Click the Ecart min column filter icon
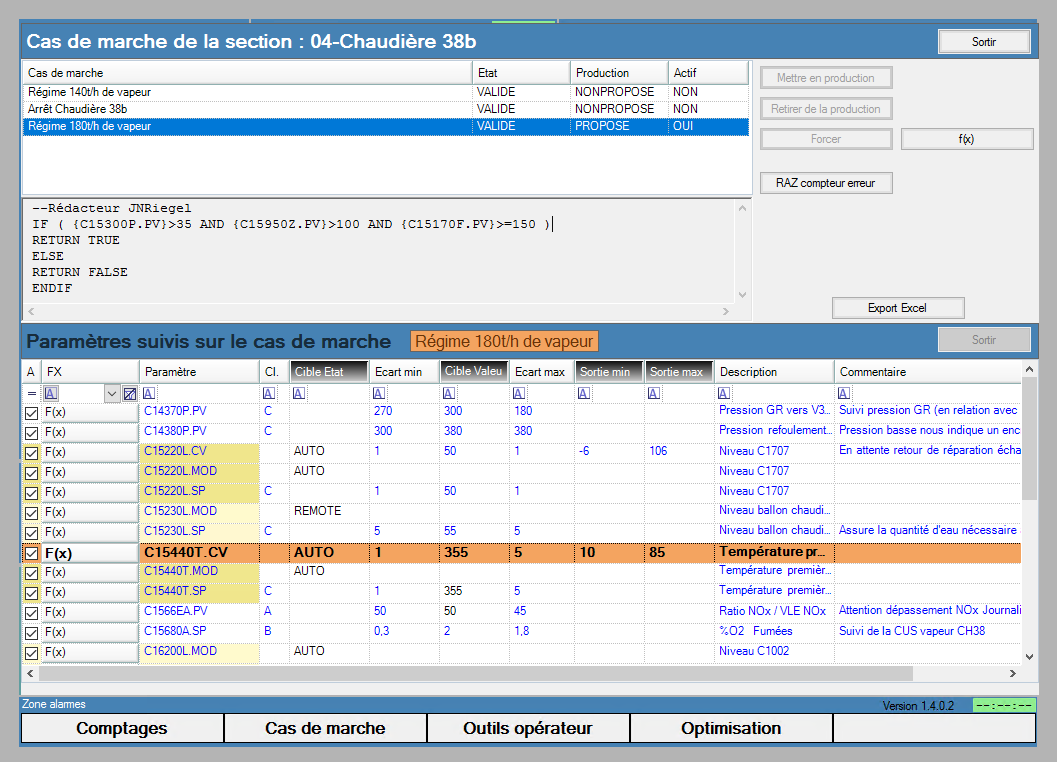The image size is (1057, 762). point(379,393)
